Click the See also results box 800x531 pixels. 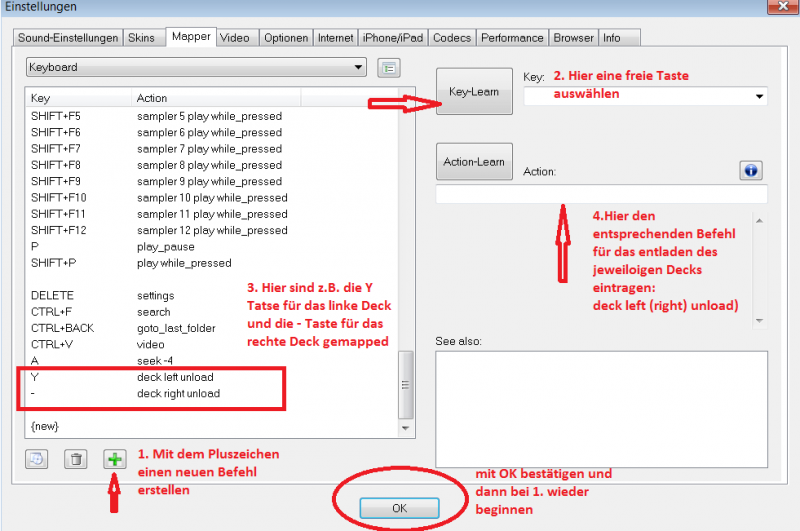[x=602, y=409]
